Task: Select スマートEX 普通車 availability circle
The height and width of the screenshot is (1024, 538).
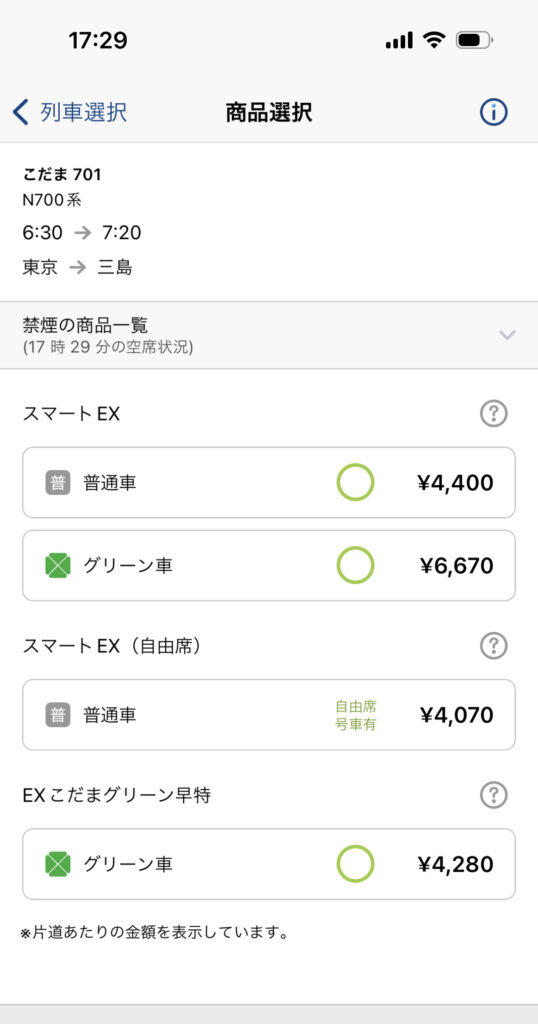Action: click(355, 483)
